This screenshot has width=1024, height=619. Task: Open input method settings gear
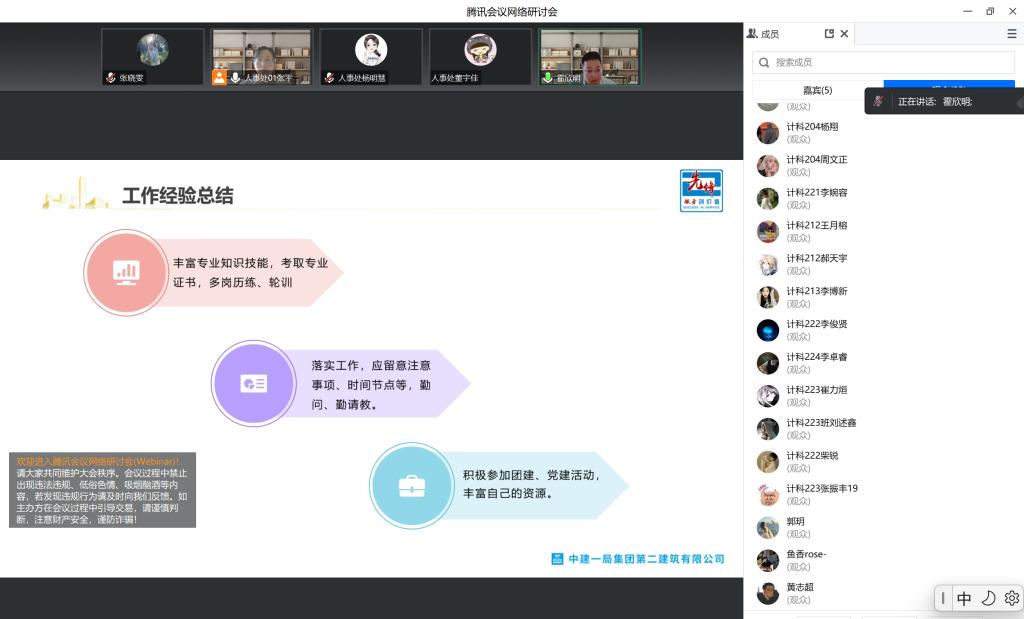pyautogui.click(x=1011, y=598)
